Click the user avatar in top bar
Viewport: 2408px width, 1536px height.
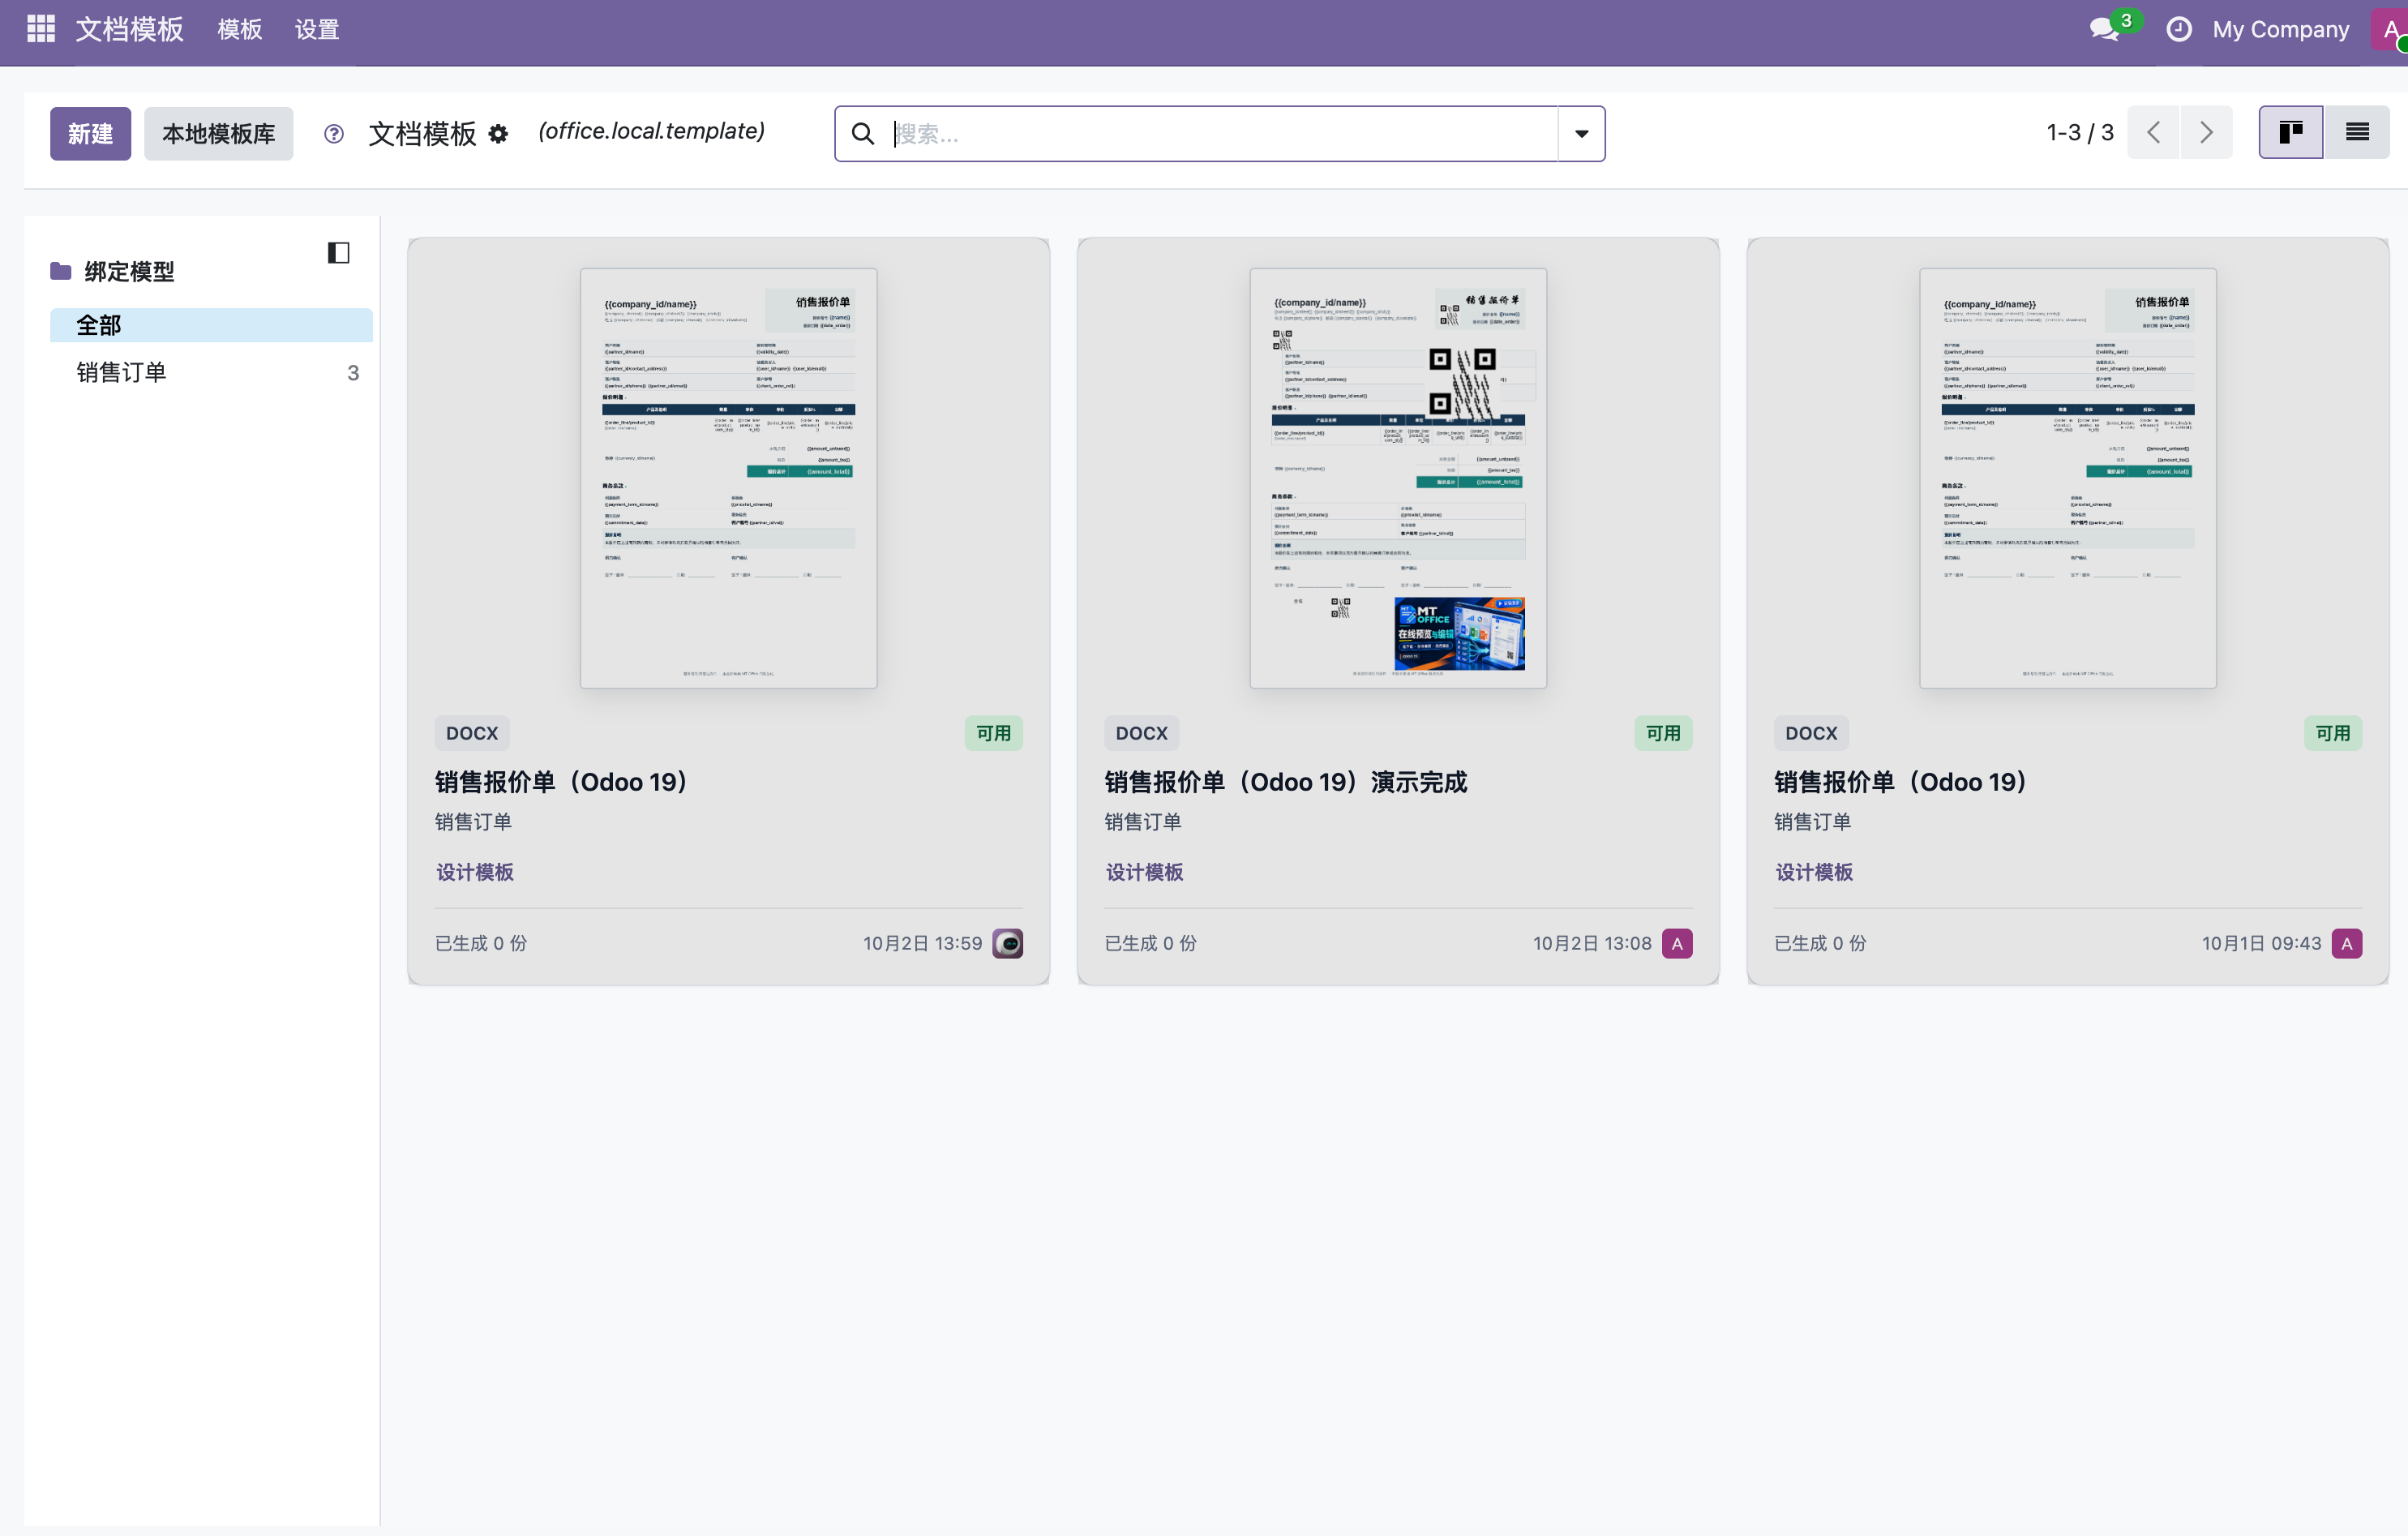pyautogui.click(x=2390, y=29)
